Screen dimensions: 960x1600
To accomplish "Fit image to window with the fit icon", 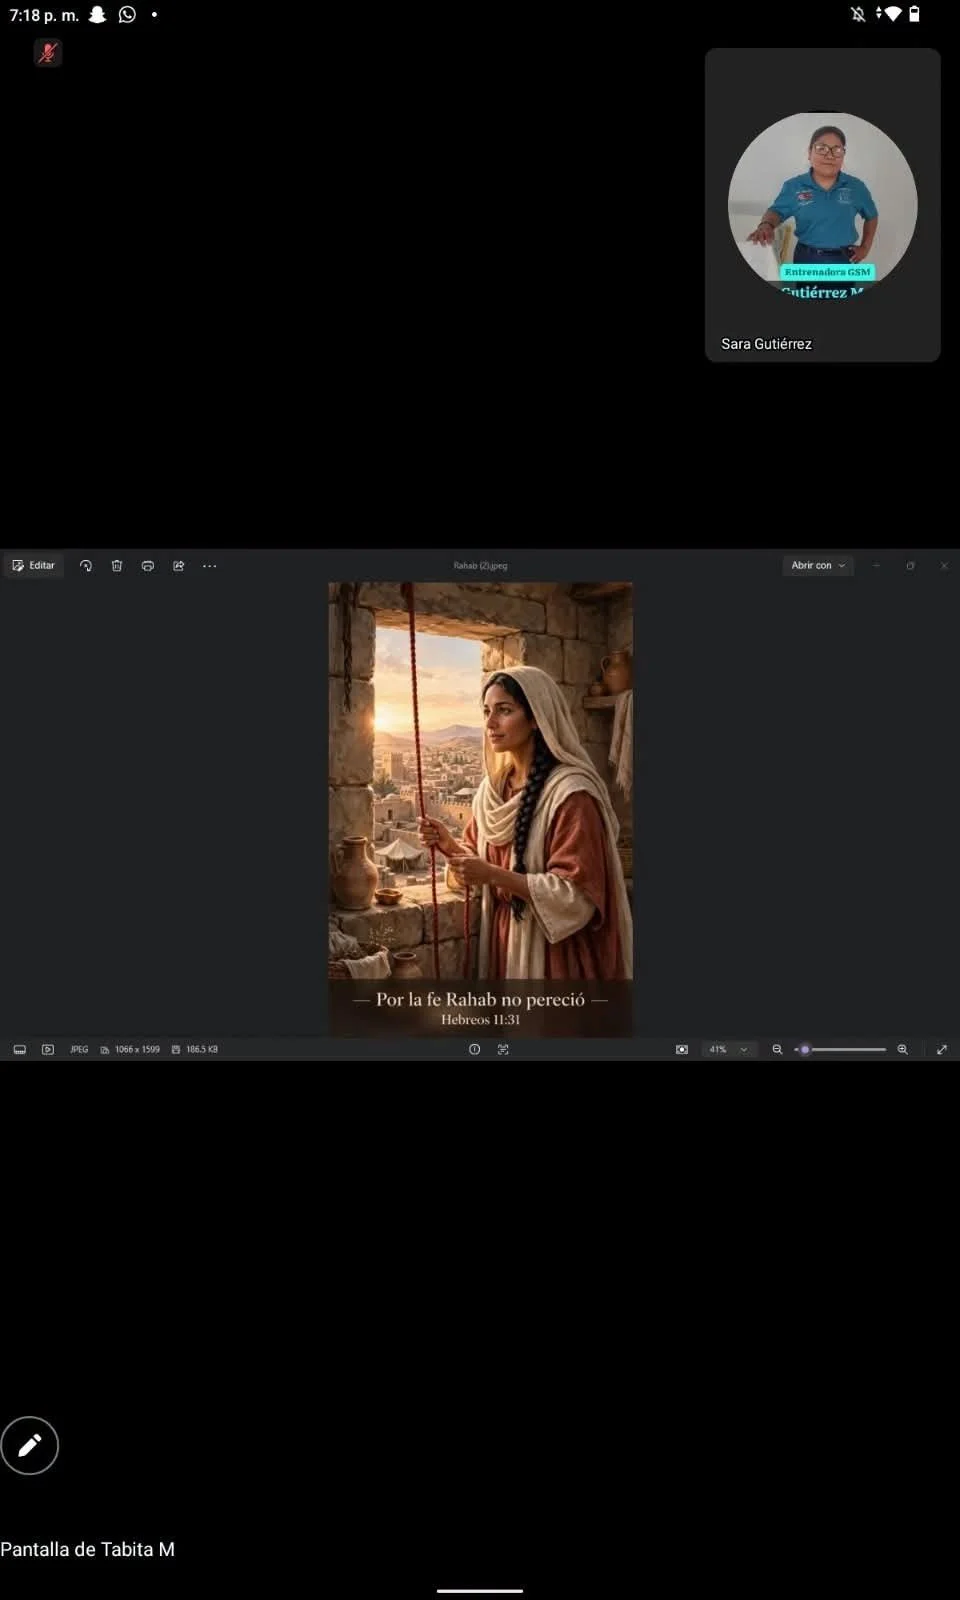I will coord(682,1050).
